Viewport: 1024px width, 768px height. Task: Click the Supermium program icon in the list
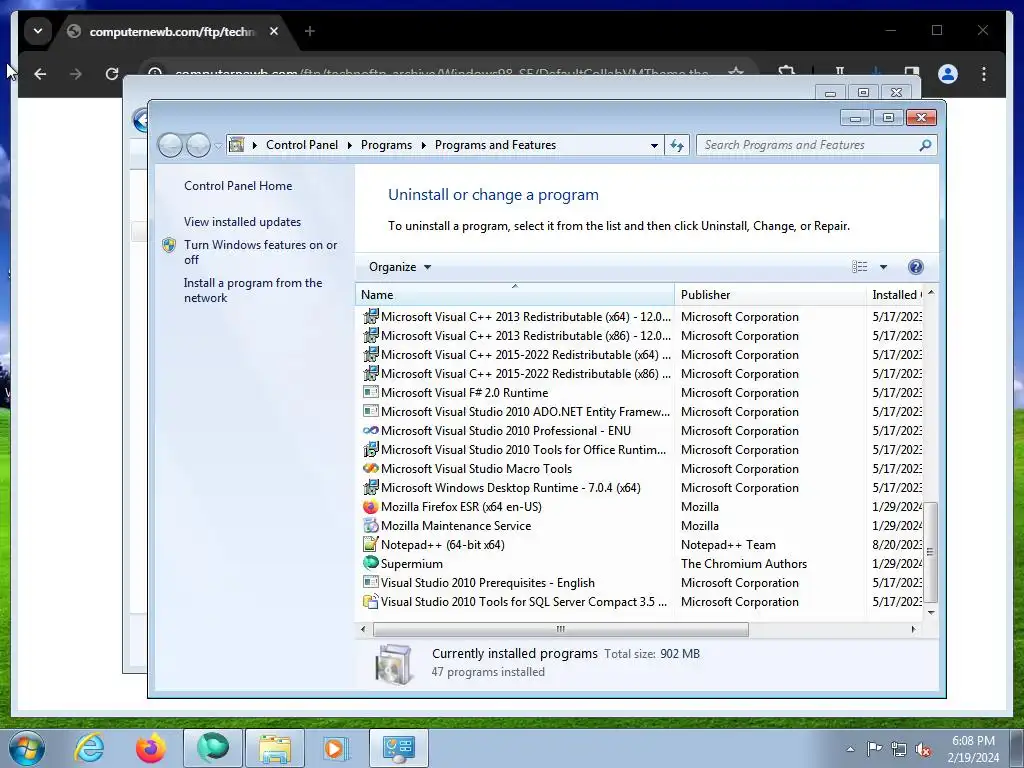click(370, 563)
